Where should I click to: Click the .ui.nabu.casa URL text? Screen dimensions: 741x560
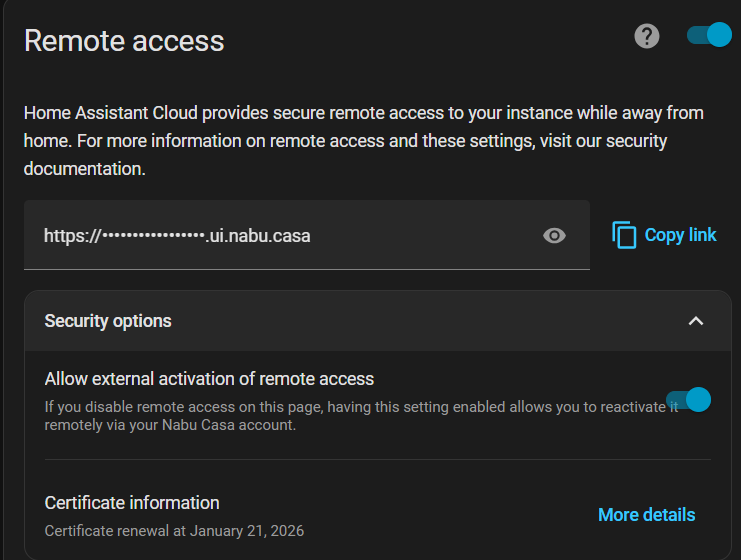[x=258, y=236]
